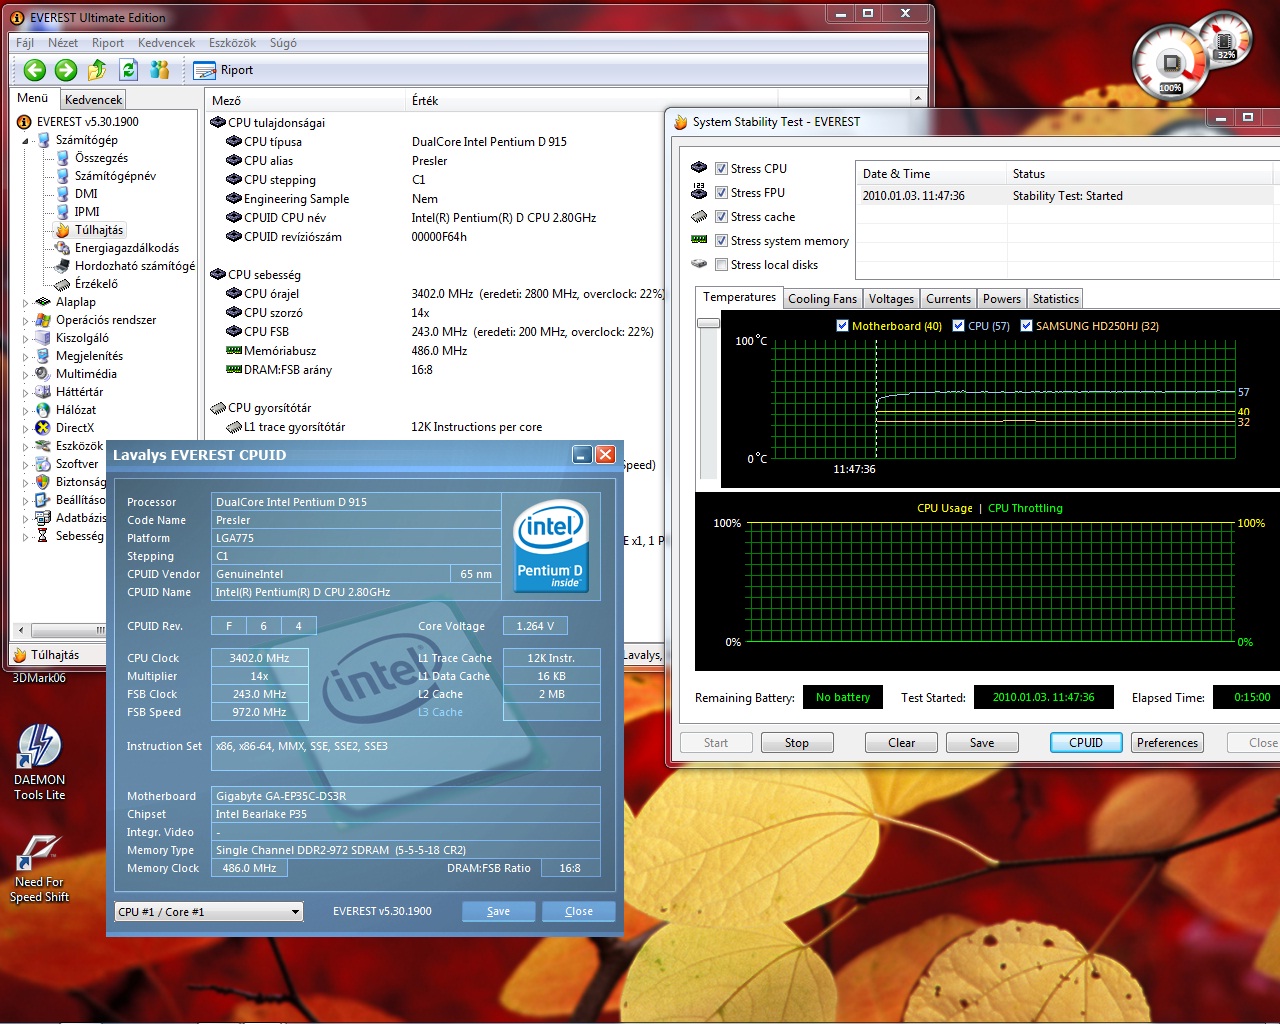Open the Kedvencek menu
Screen dimensions: 1280x1024
(x=166, y=43)
